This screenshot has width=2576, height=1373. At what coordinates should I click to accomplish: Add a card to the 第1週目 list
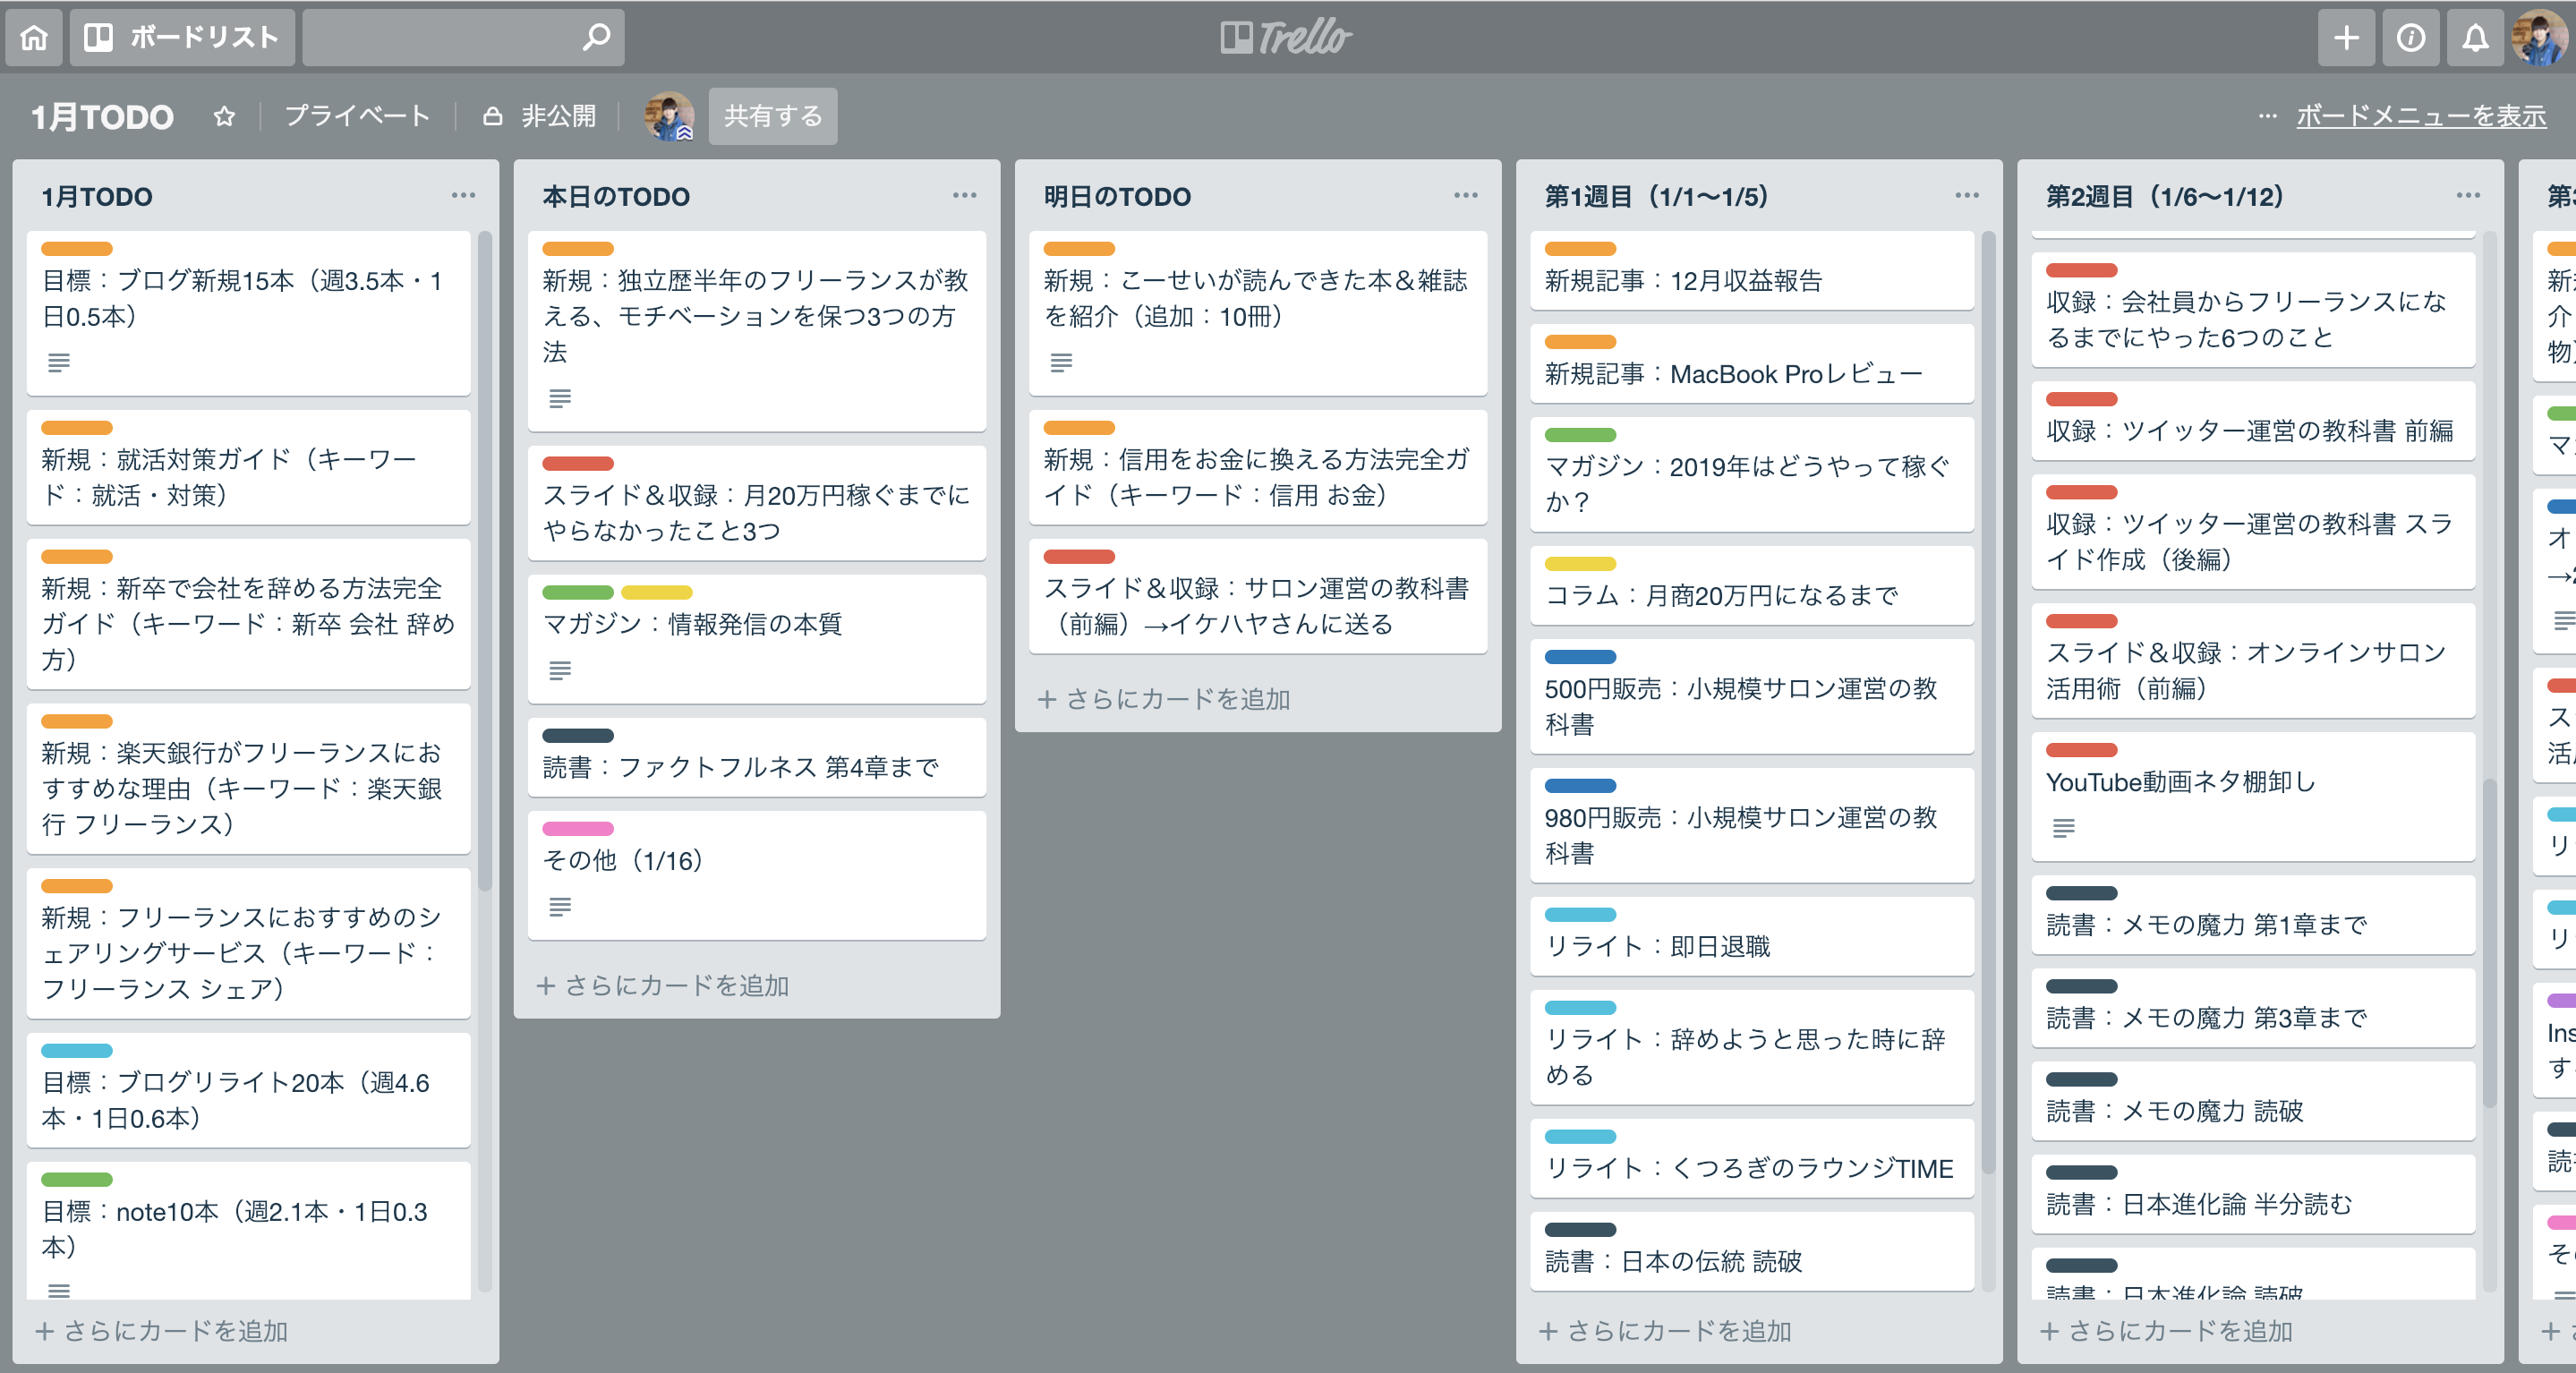click(1665, 1331)
